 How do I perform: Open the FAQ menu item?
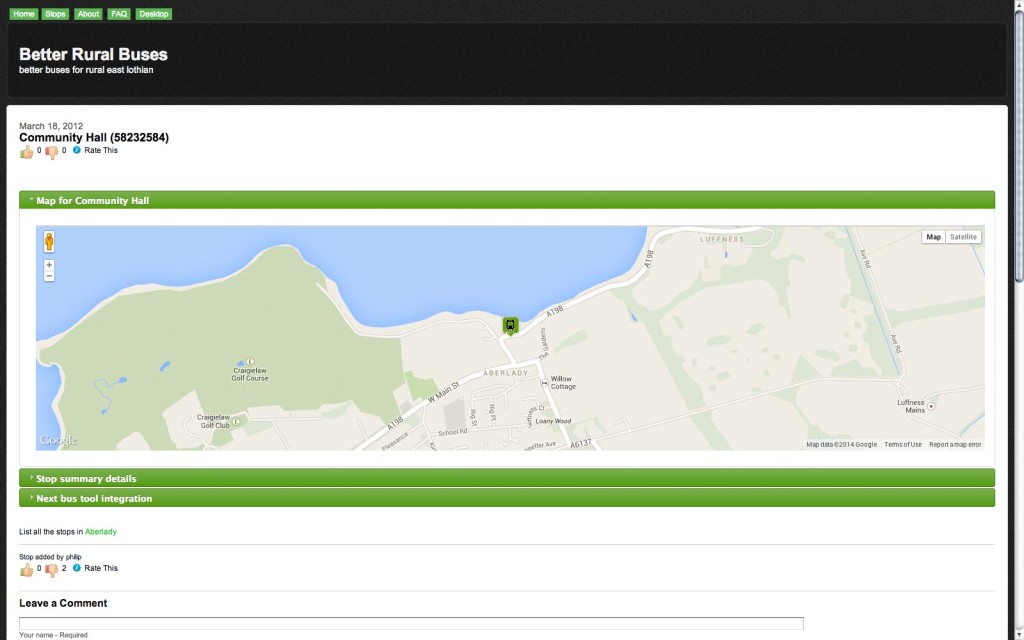pyautogui.click(x=119, y=14)
